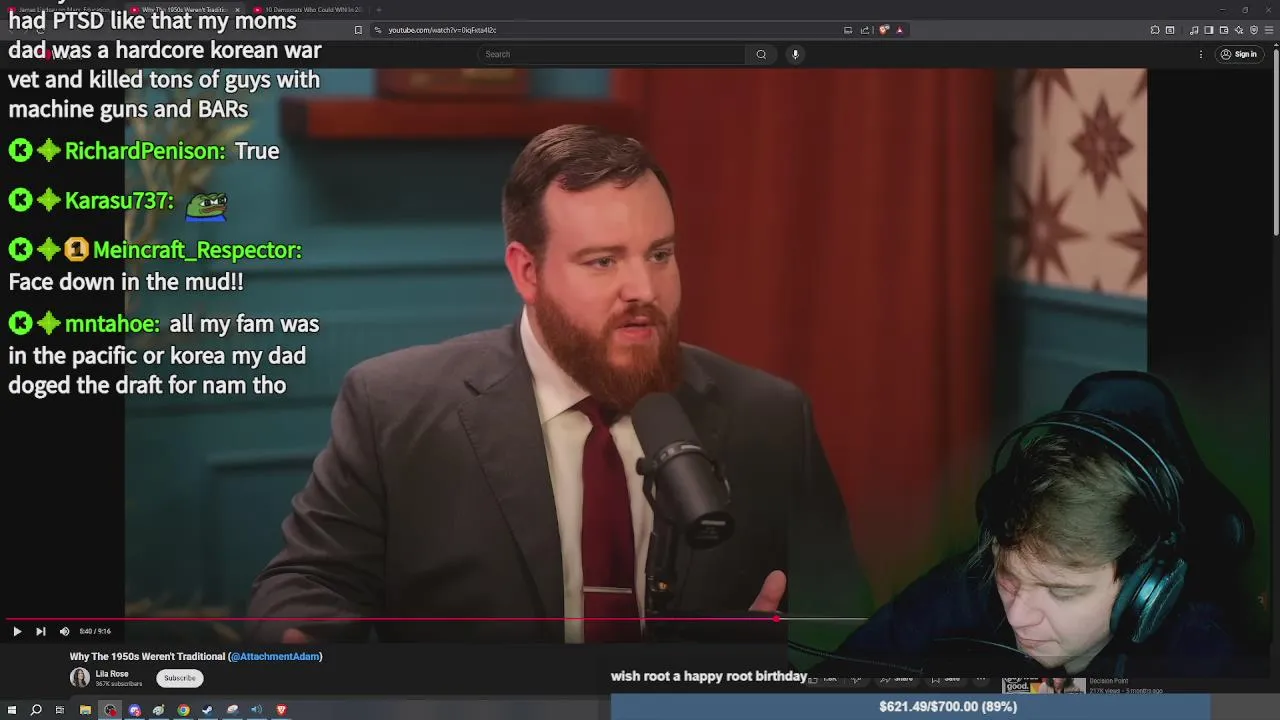1280x720 pixels.
Task: Open Brave Leo AI sparkle icon
Action: 1239,30
